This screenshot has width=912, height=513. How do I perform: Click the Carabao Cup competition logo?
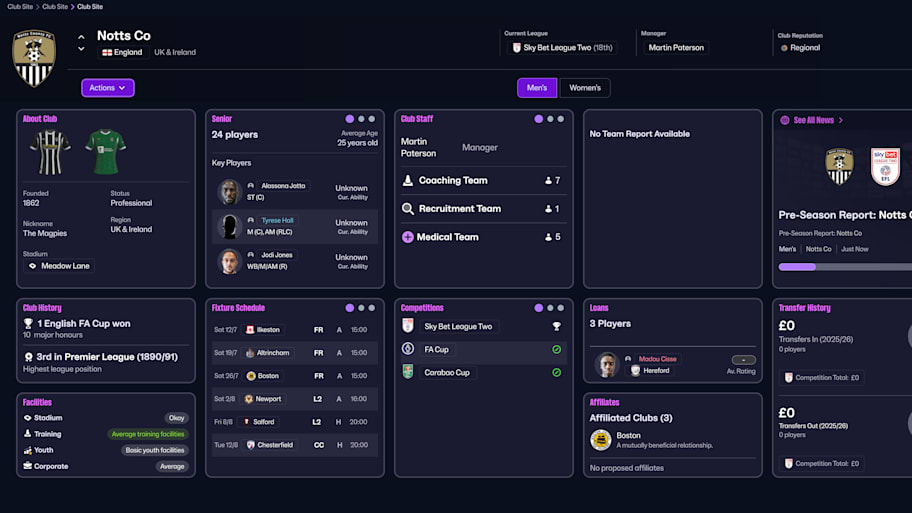(408, 372)
